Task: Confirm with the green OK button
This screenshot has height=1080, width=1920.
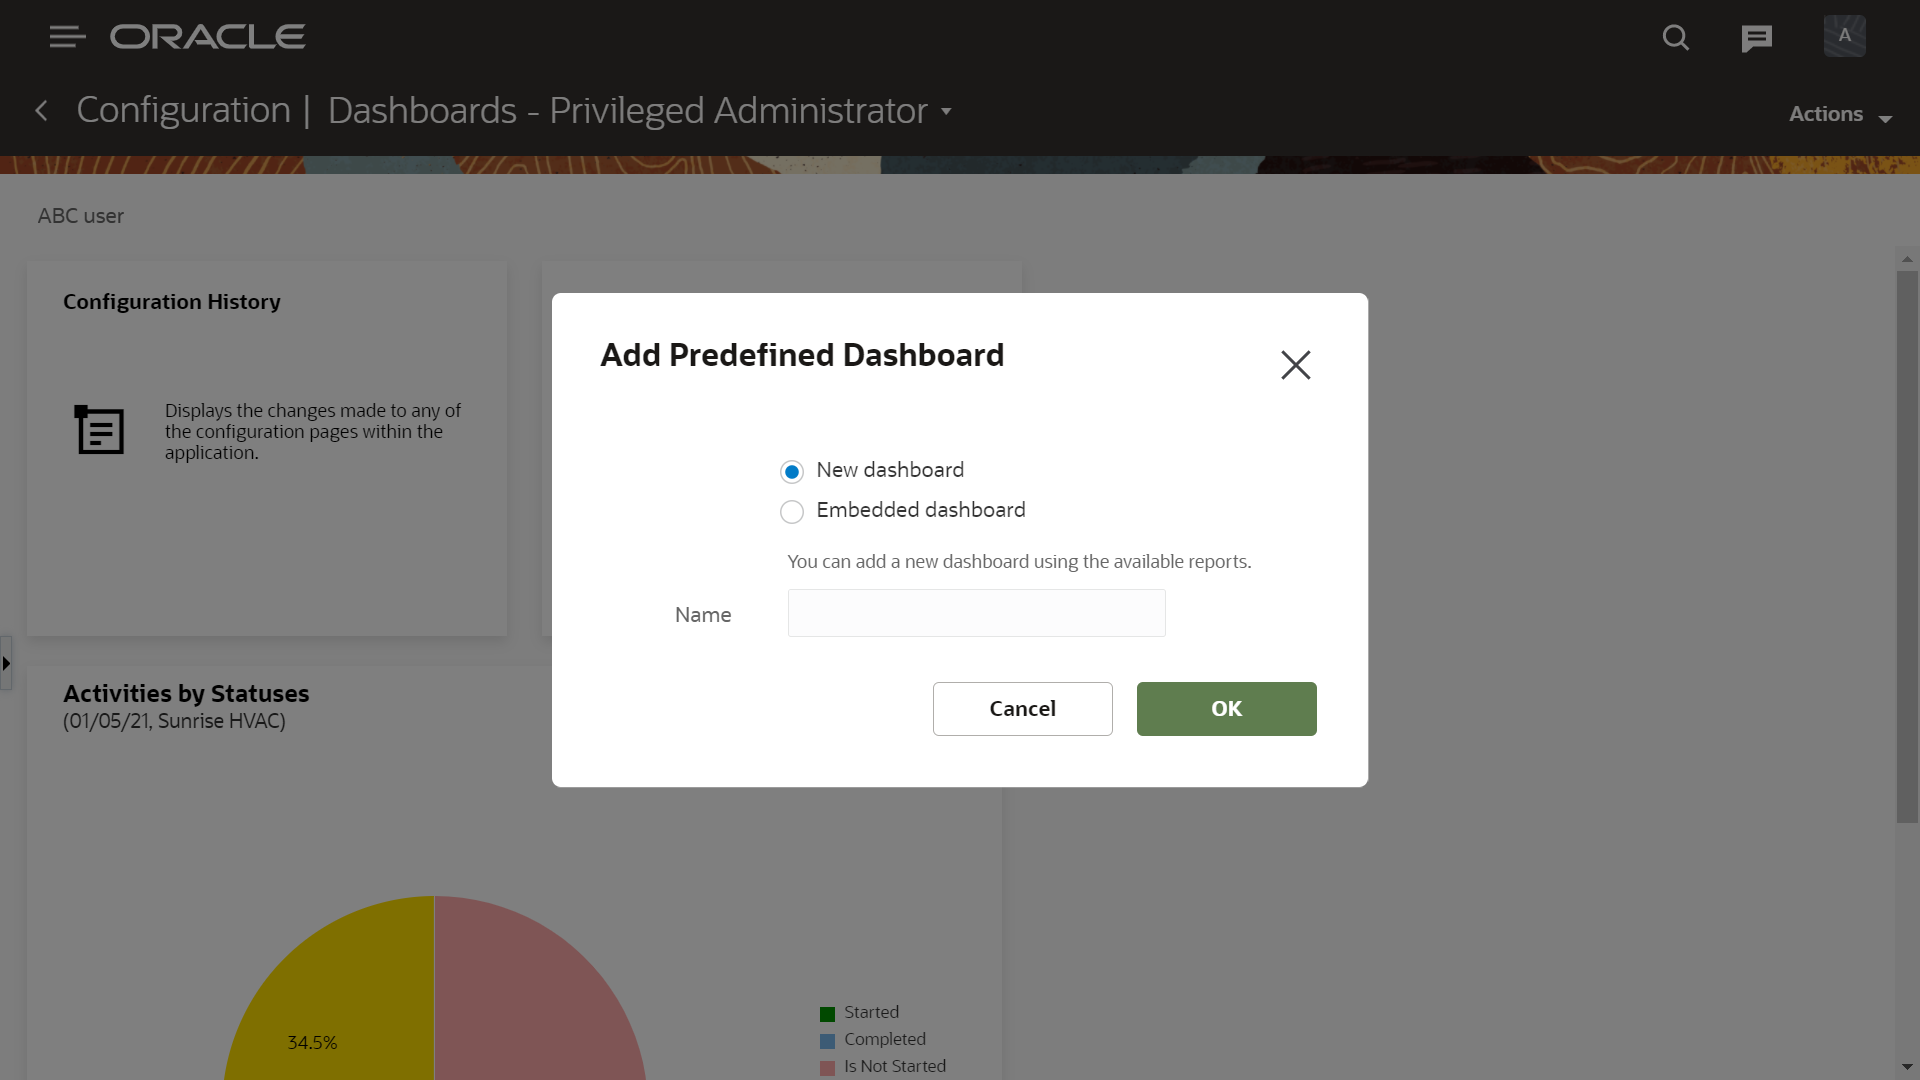Action: tap(1226, 709)
